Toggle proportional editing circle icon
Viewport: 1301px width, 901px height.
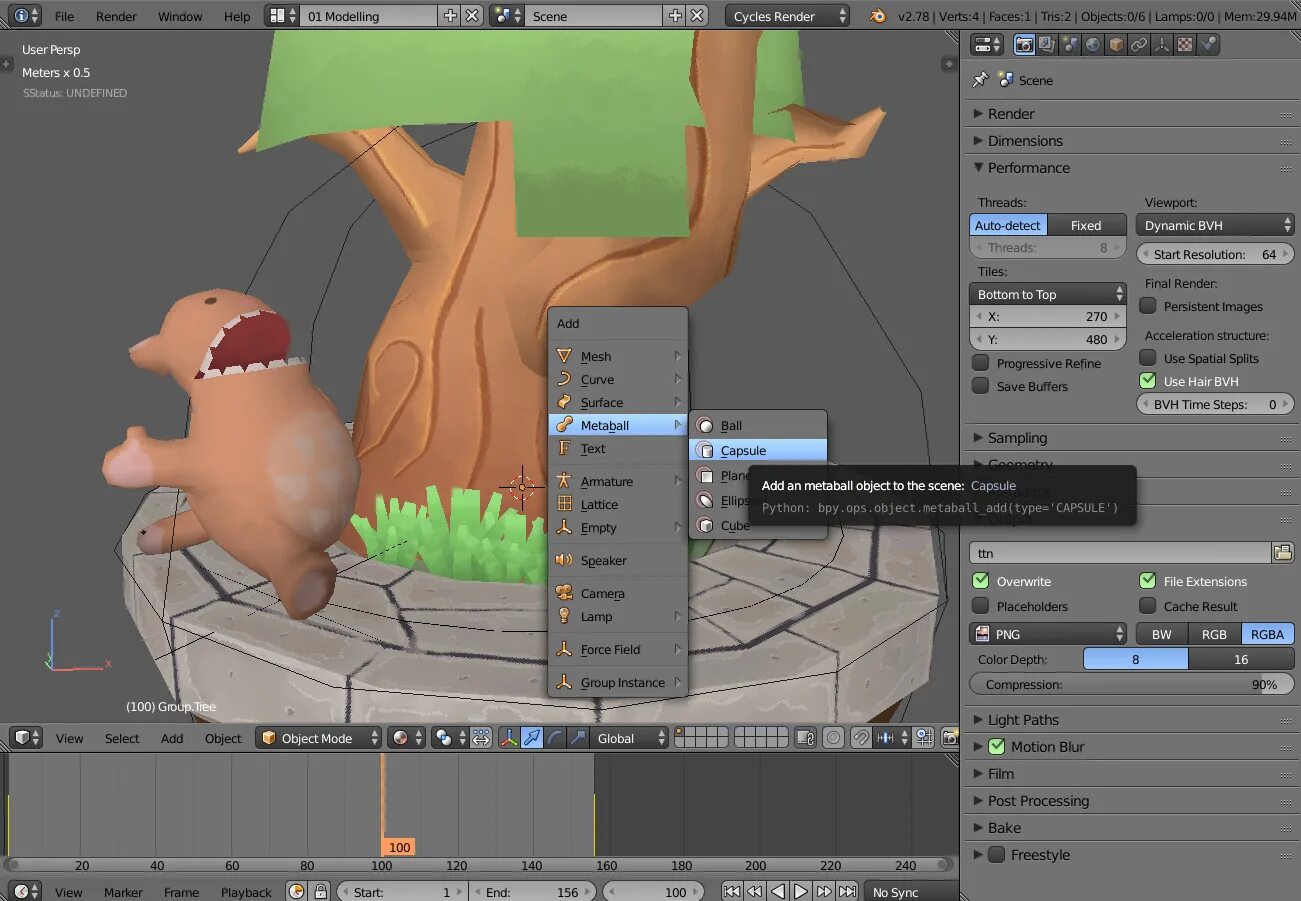(833, 738)
